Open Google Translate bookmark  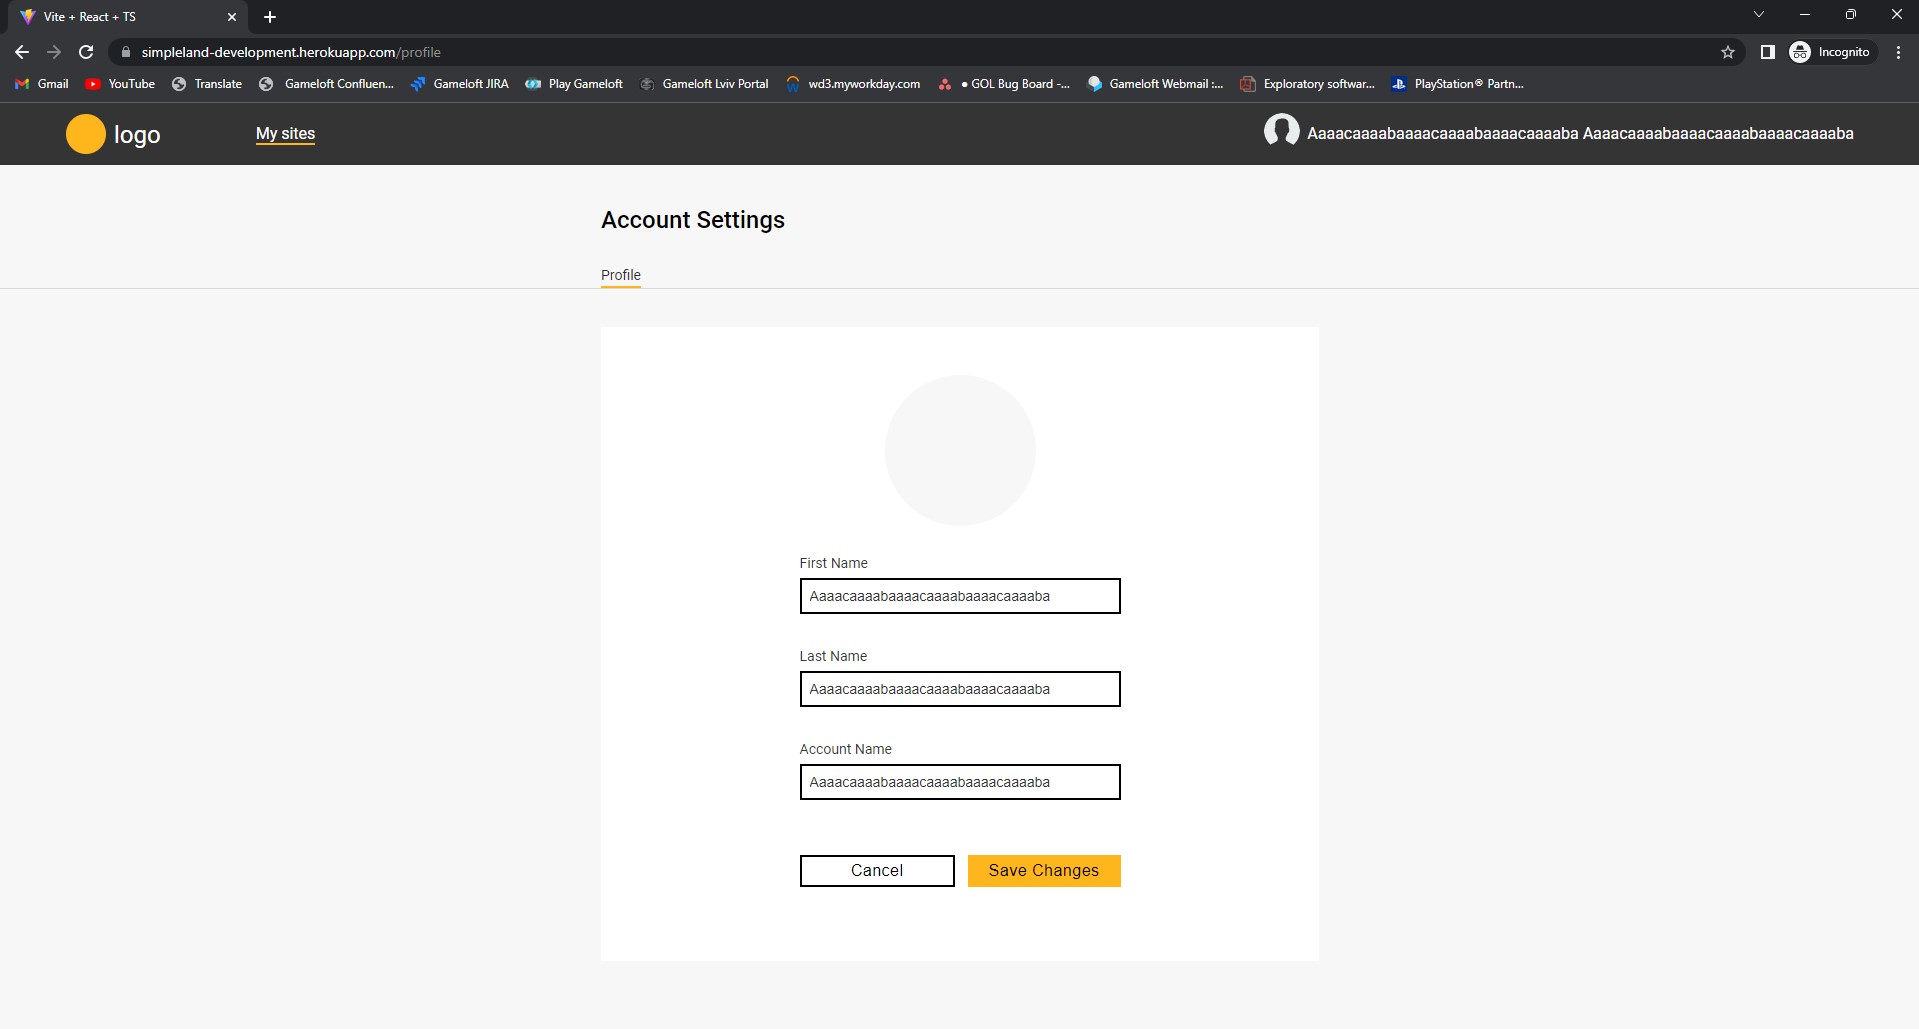click(207, 84)
